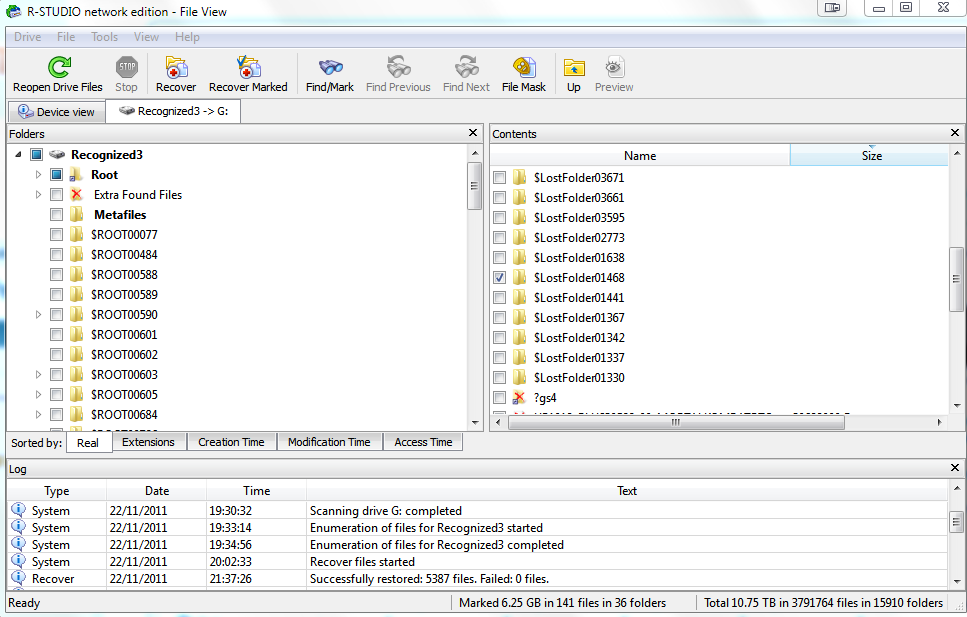
Task: Click Contents panel vertical scrollbar thumb
Action: click(957, 279)
